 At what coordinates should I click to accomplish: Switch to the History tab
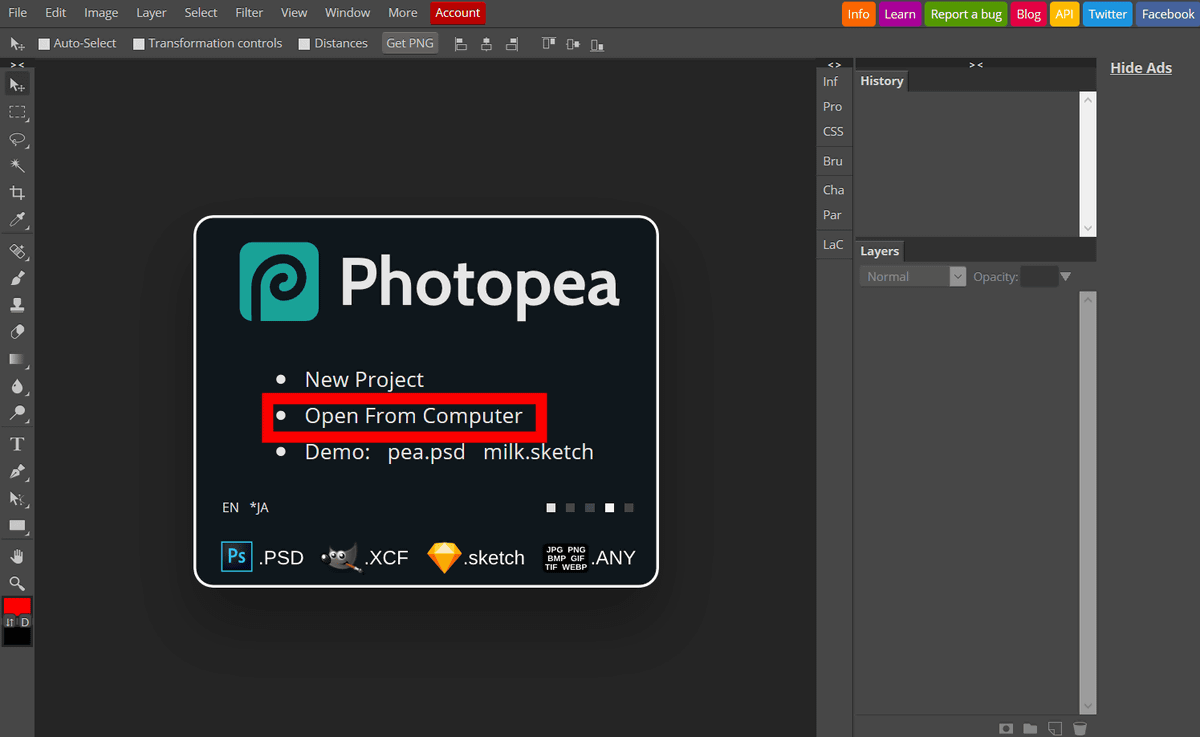coord(882,81)
